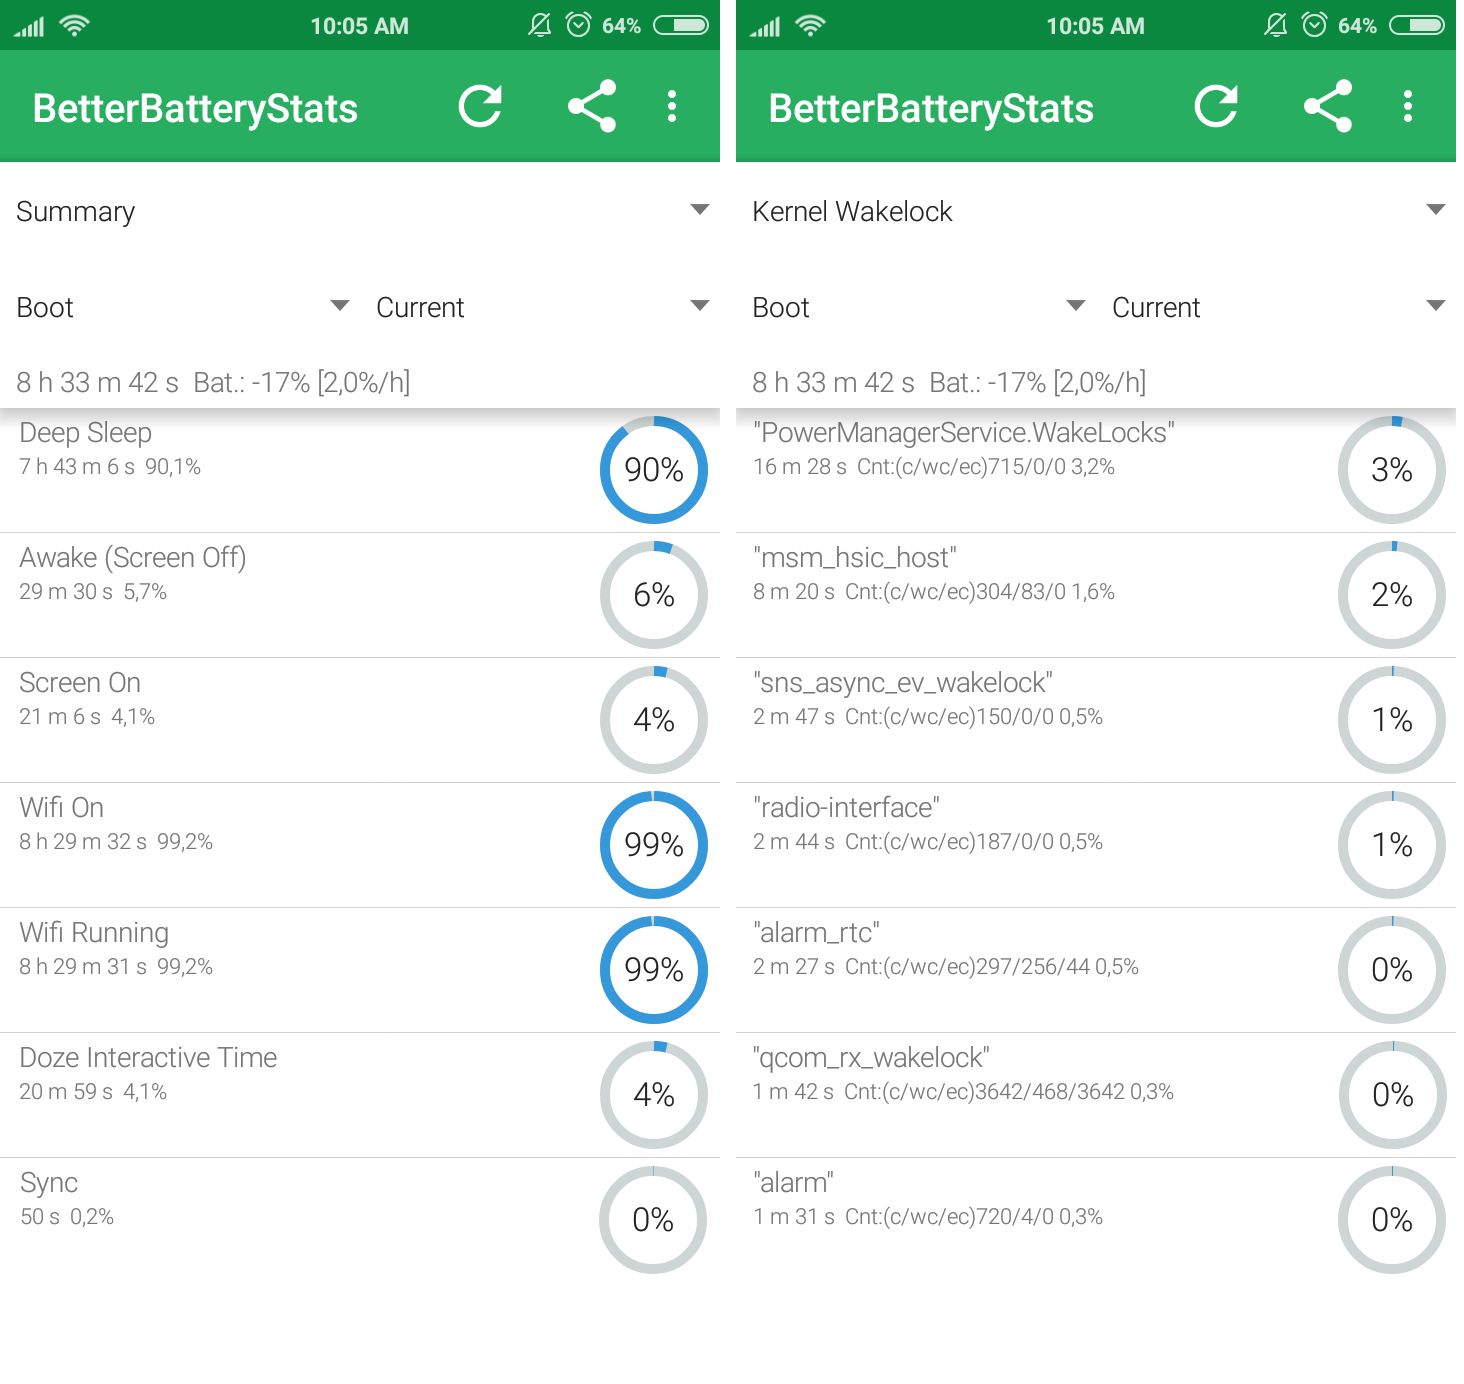Image resolution: width=1464 pixels, height=1384 pixels.
Task: Select the Doze Interactive Time row
Action: [x=360, y=1095]
